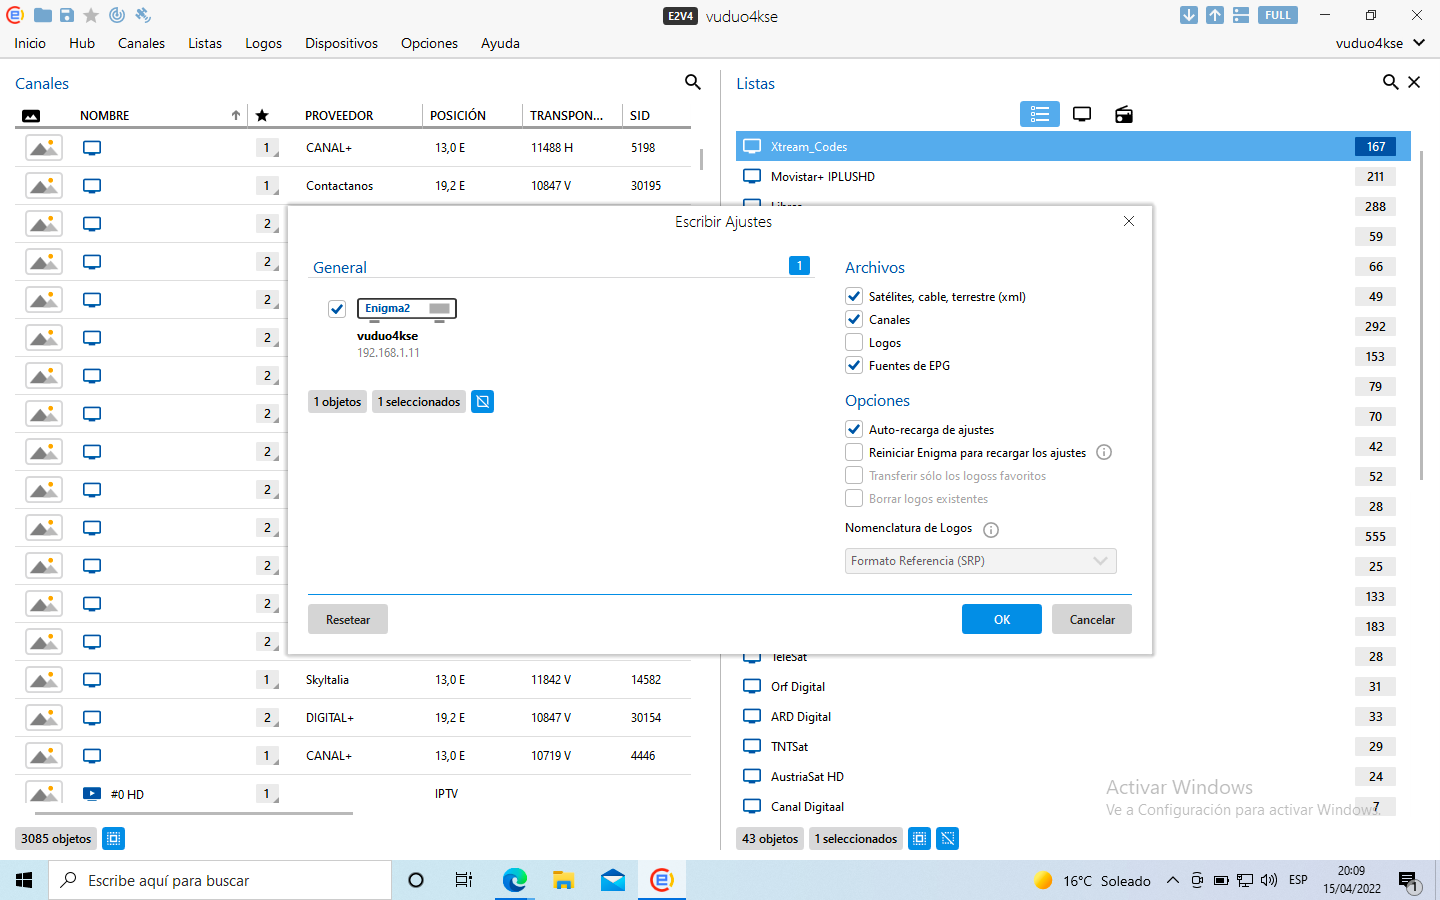Enable the Logos checkbox
This screenshot has height=900, width=1440.
click(854, 343)
